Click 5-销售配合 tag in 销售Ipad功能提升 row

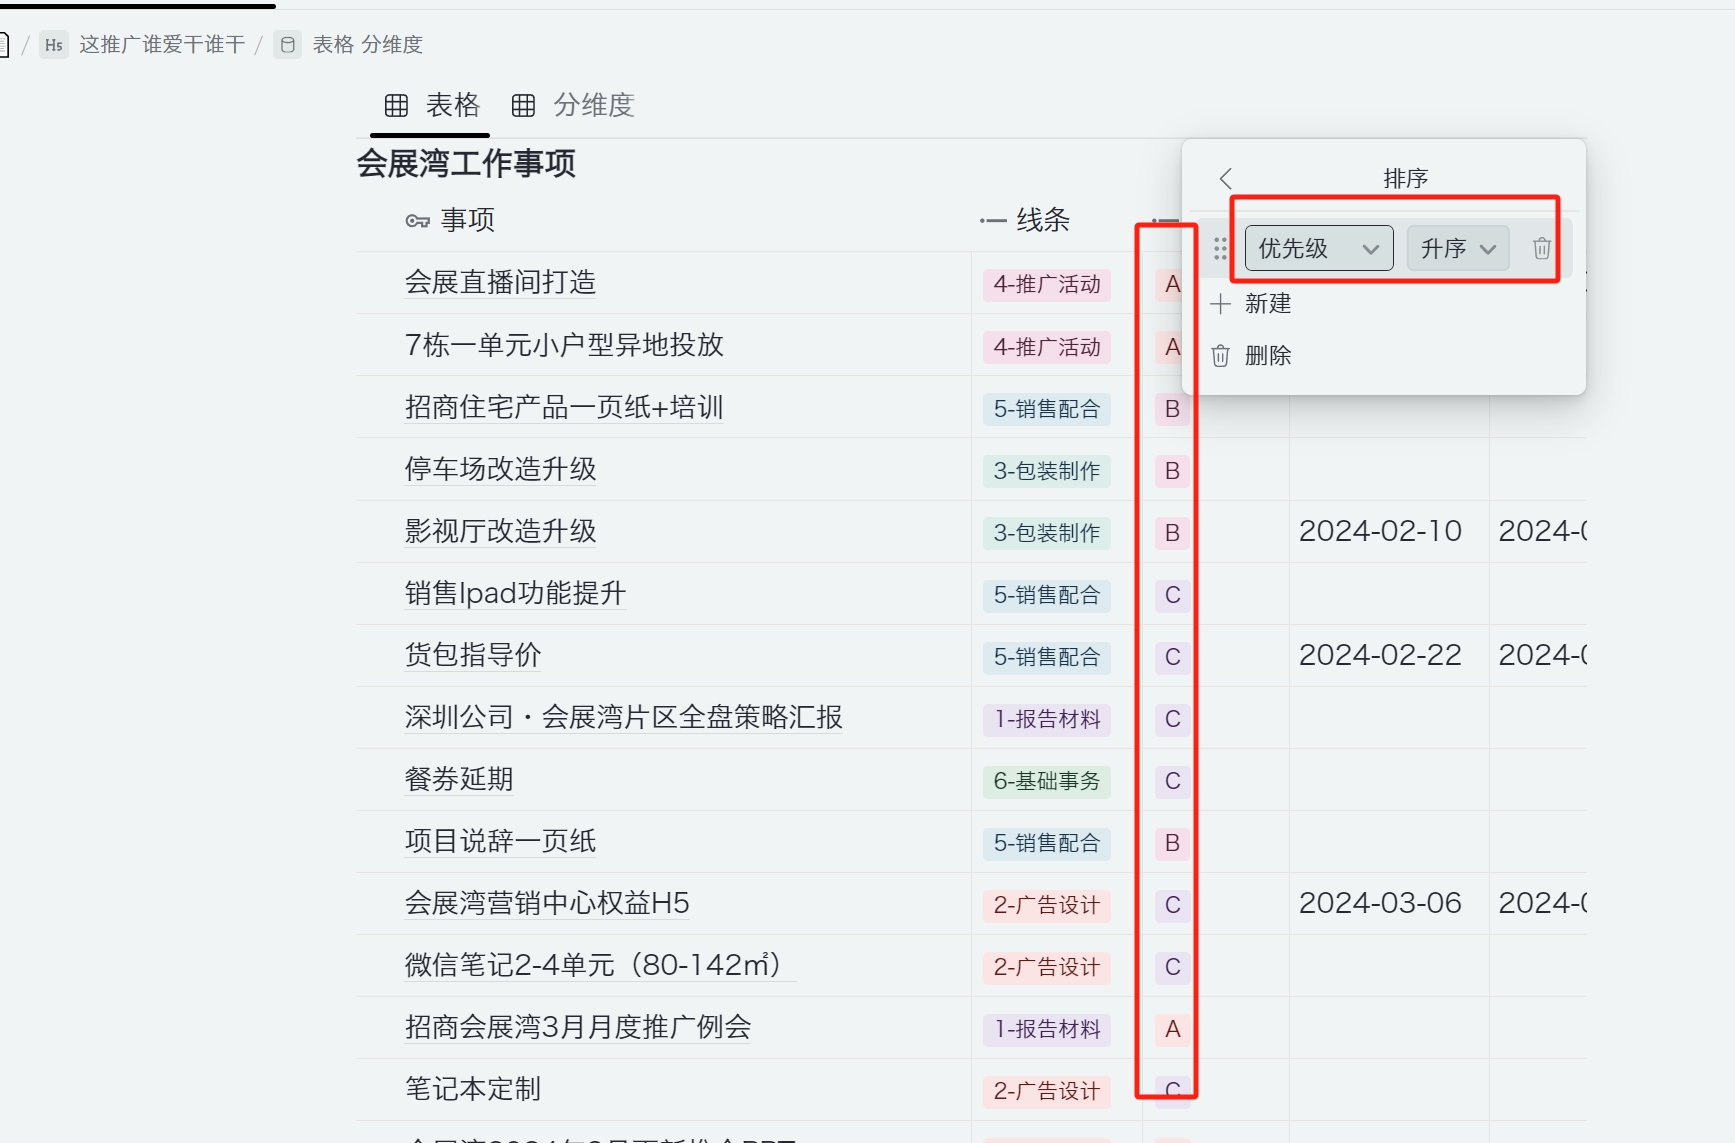coord(1047,595)
